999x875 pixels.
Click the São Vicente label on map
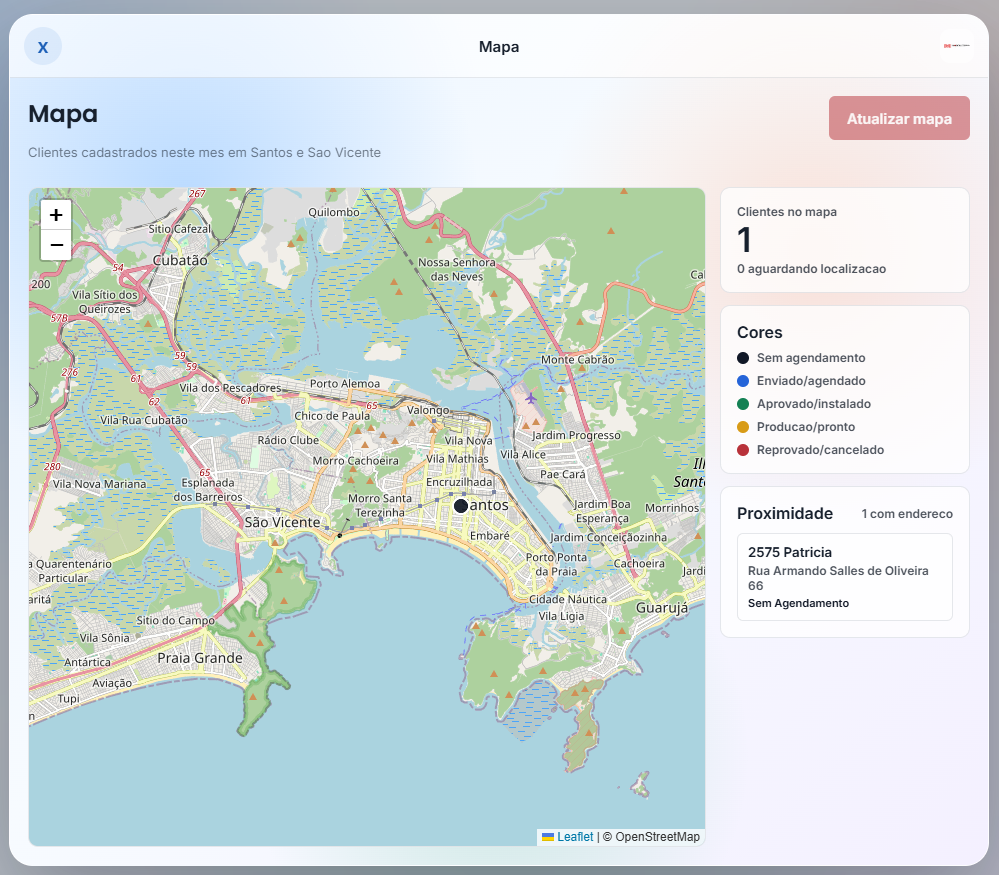(x=282, y=522)
